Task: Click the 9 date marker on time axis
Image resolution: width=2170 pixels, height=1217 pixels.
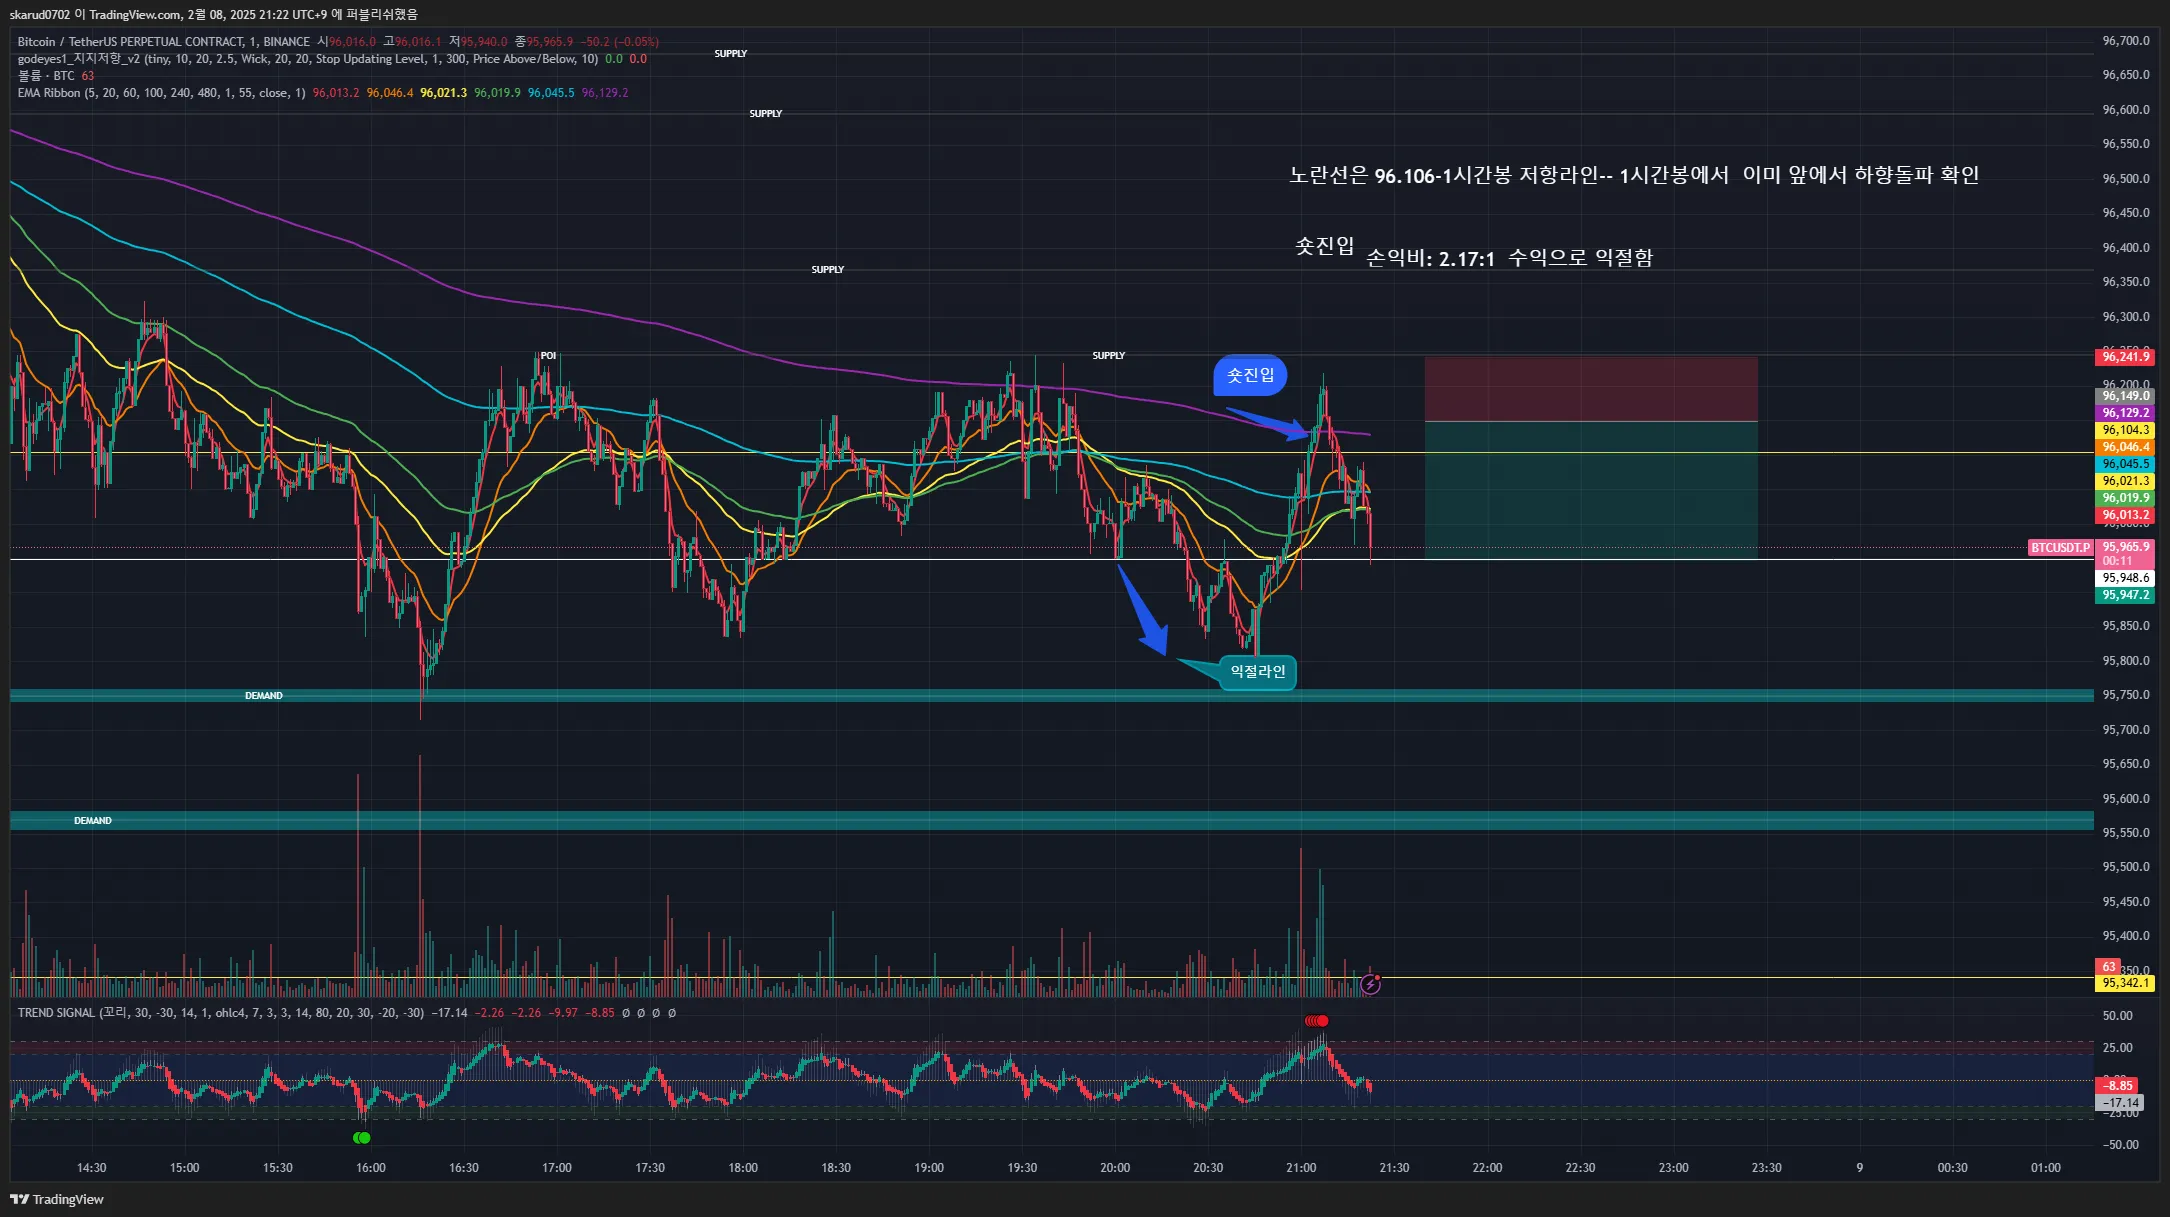Action: [x=1860, y=1168]
